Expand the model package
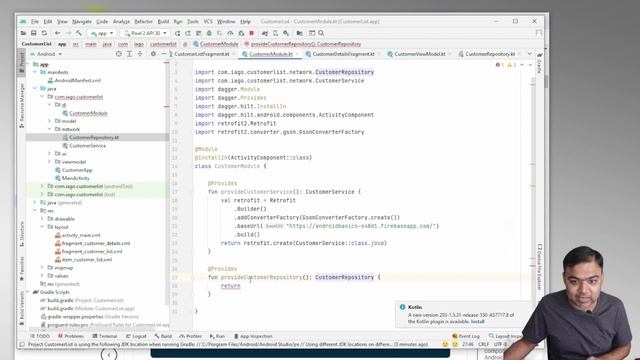The image size is (640, 360). click(x=50, y=121)
